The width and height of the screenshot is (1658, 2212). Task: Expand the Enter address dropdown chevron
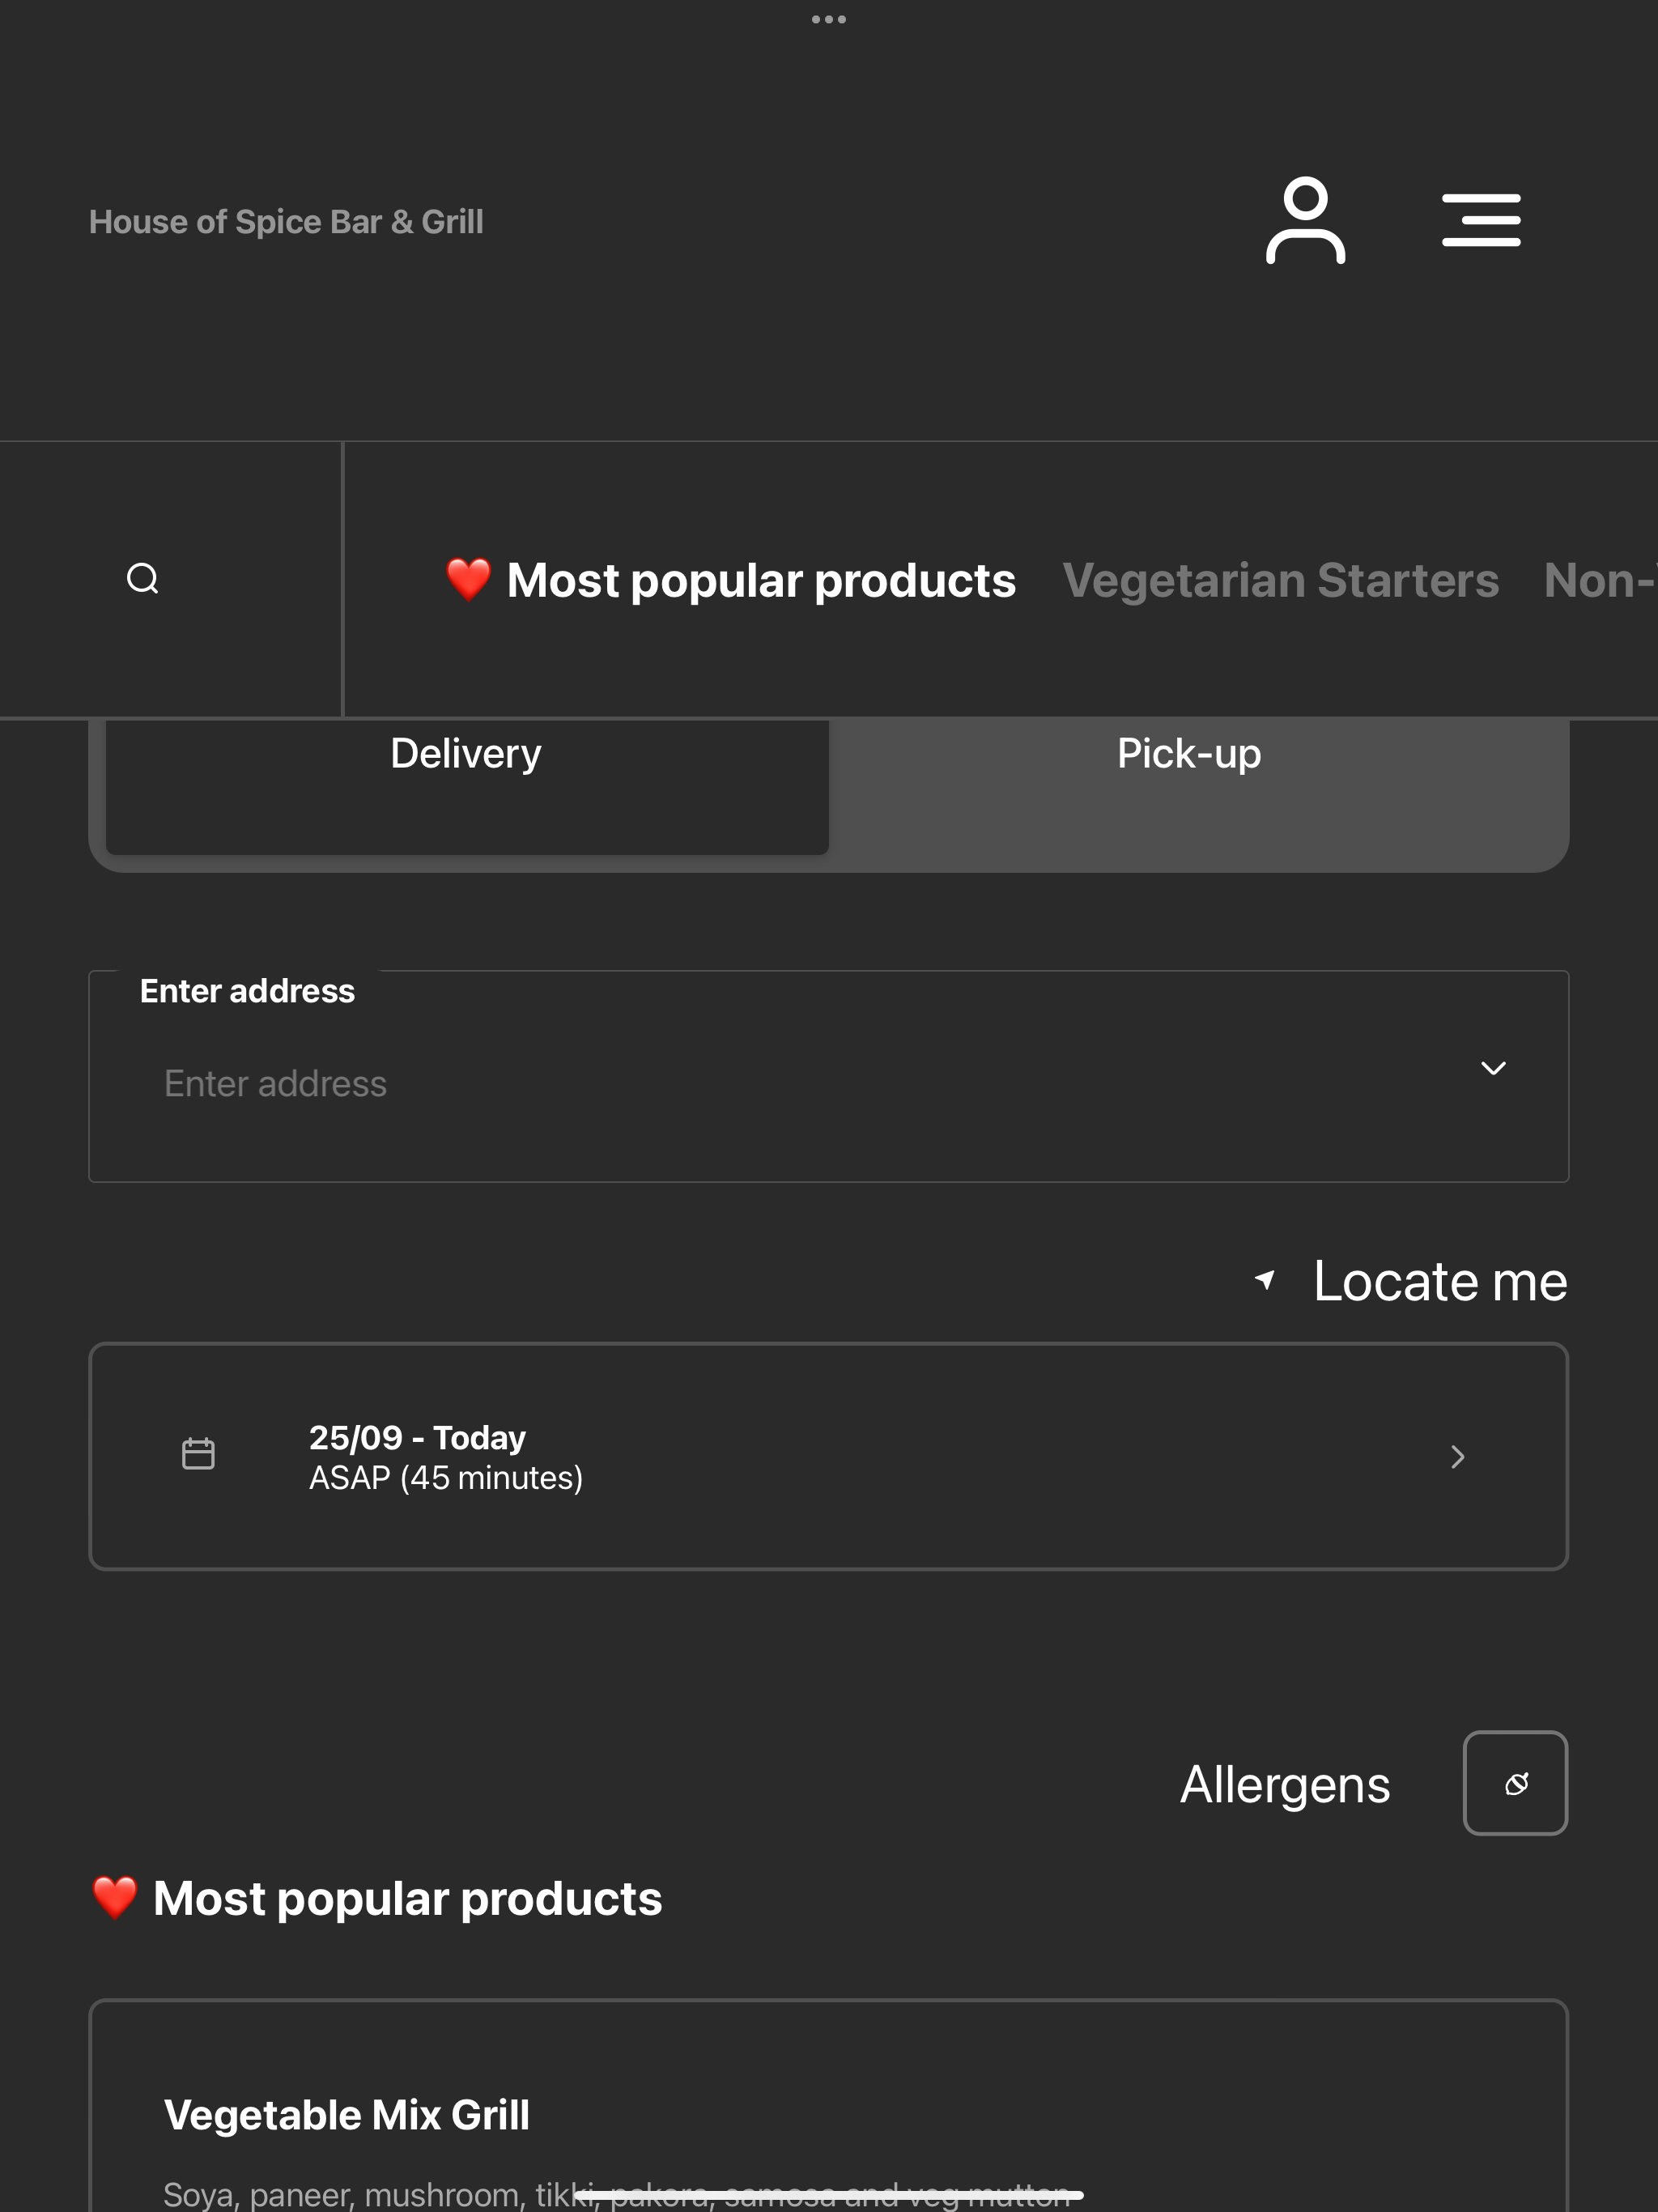[1493, 1068]
